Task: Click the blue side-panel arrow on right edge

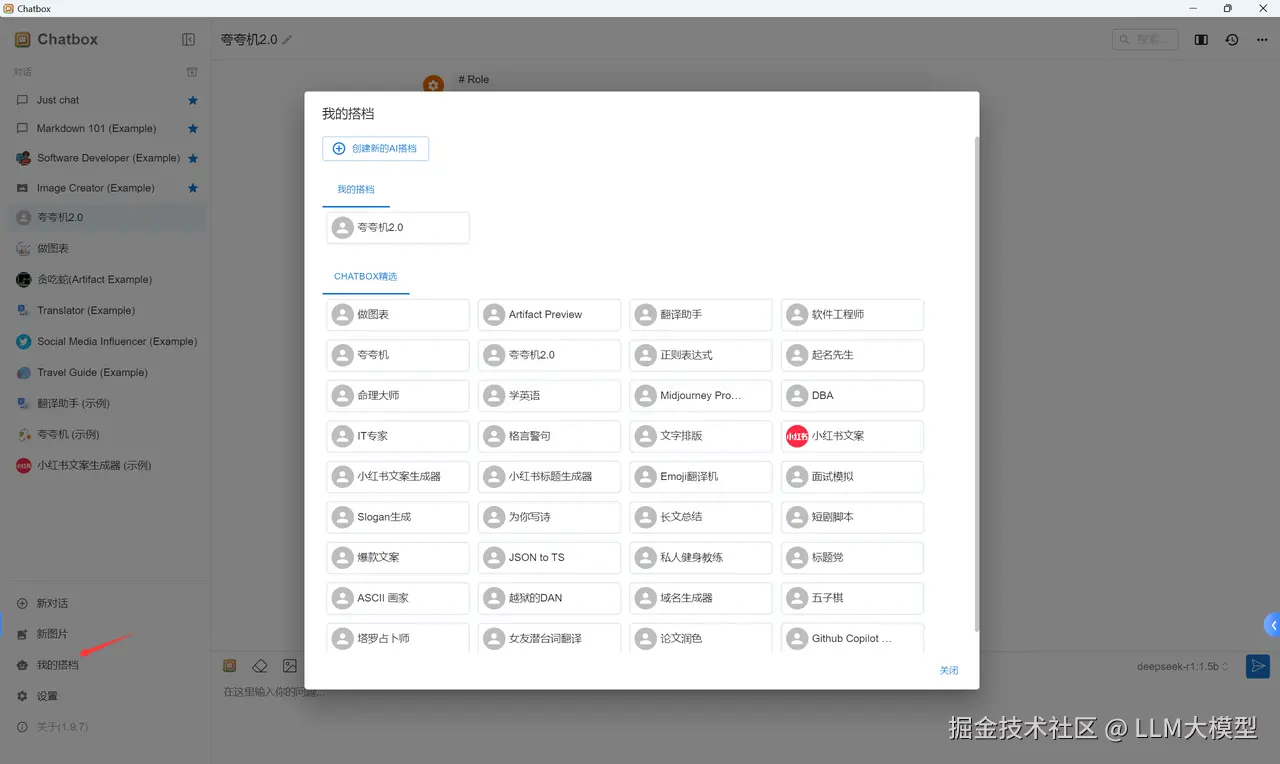Action: click(1273, 625)
